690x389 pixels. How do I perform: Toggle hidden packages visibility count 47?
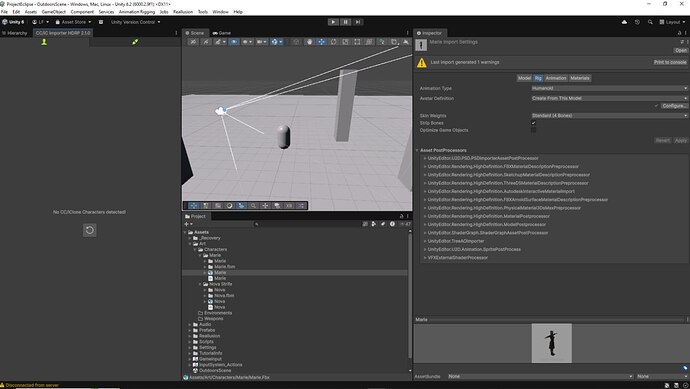click(x=405, y=224)
